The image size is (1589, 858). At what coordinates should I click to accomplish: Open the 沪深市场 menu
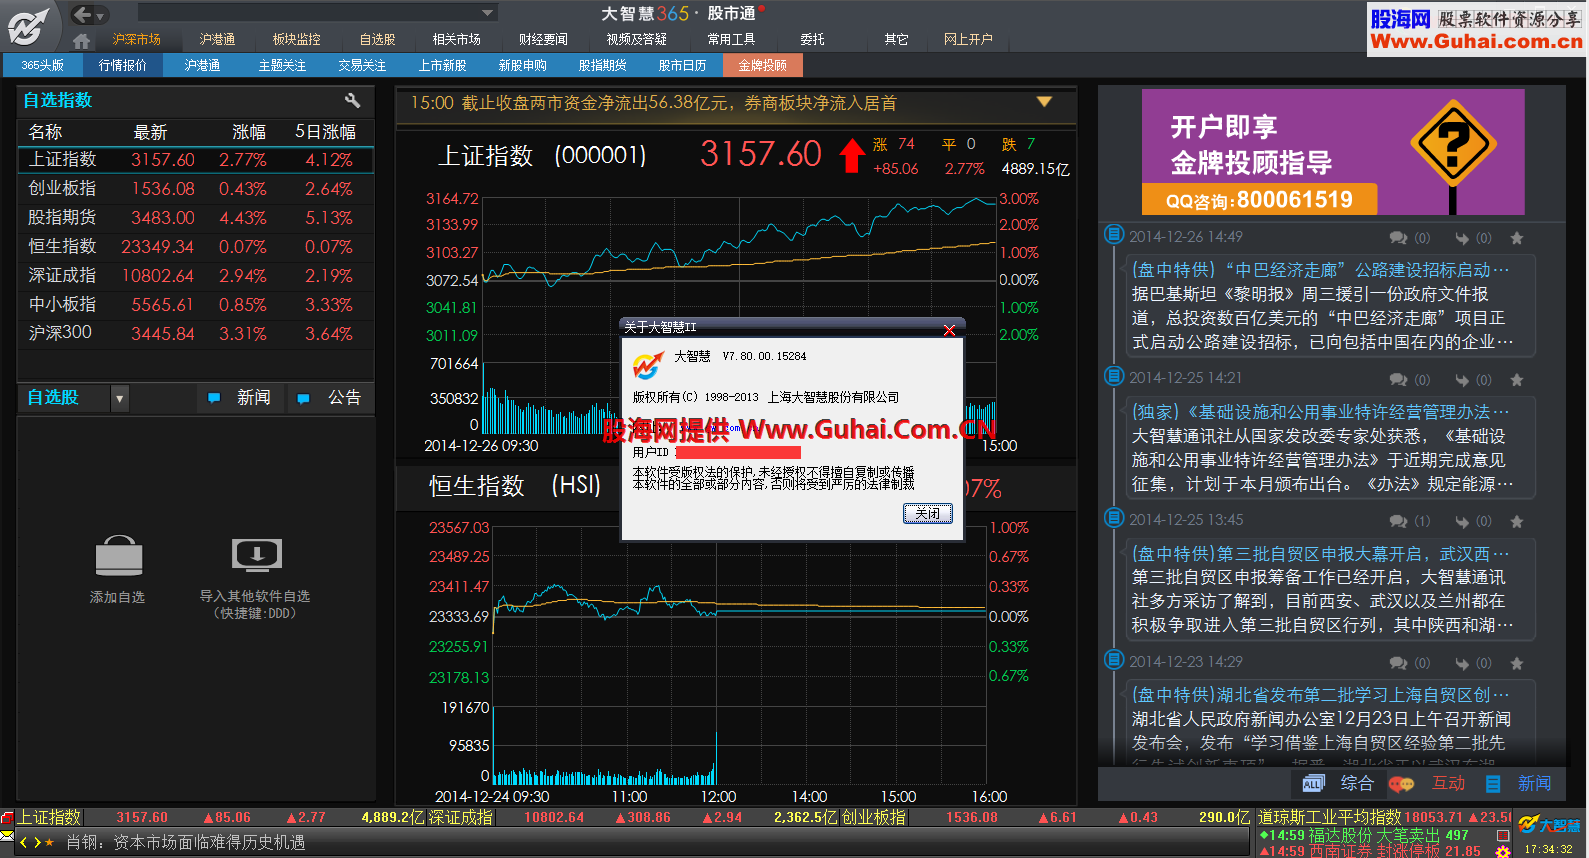coord(137,39)
